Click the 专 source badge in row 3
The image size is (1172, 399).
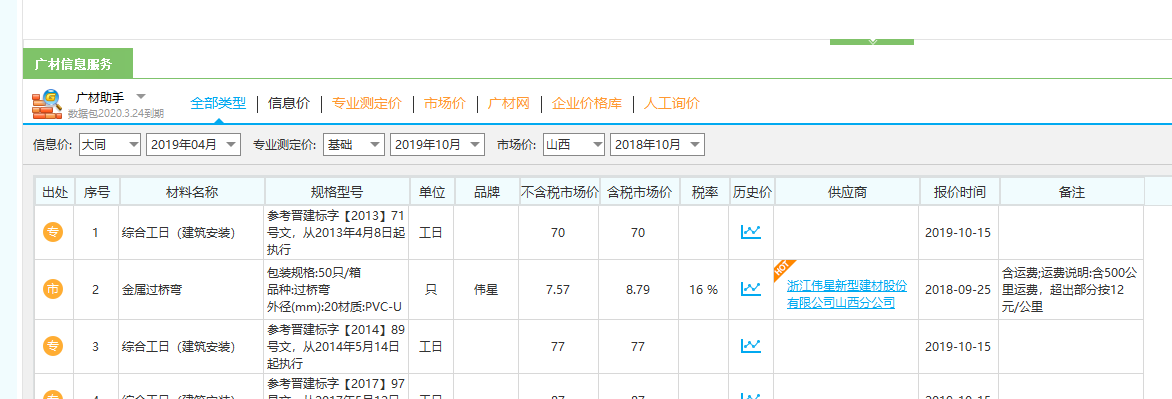coord(53,346)
